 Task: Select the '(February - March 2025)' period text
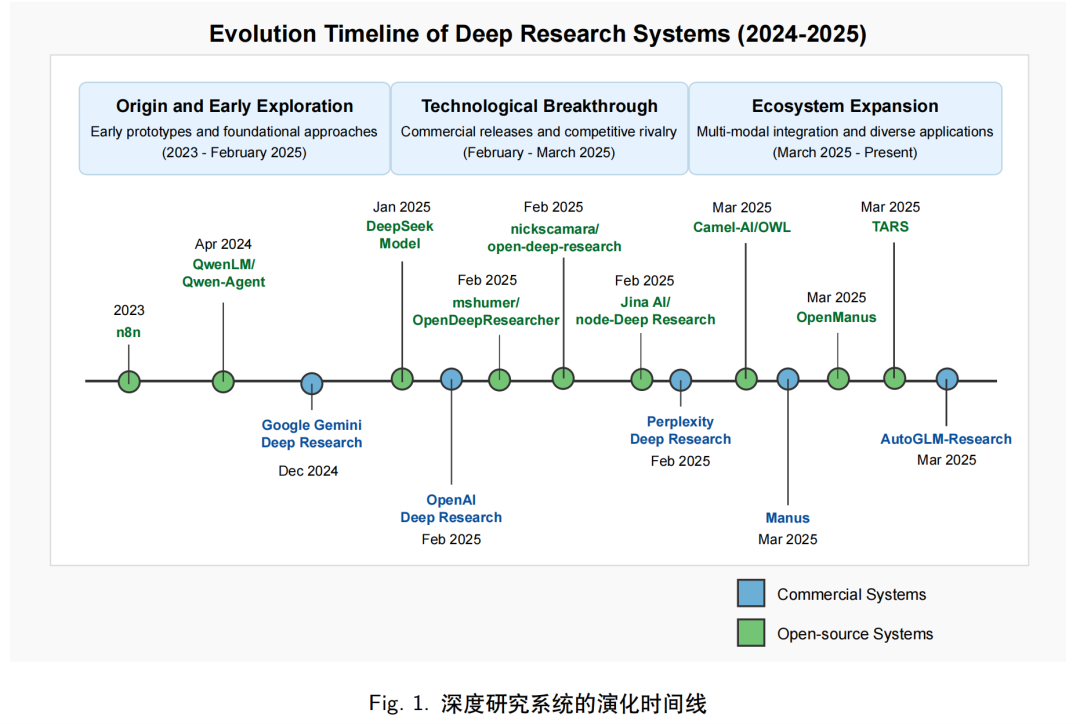point(539,152)
